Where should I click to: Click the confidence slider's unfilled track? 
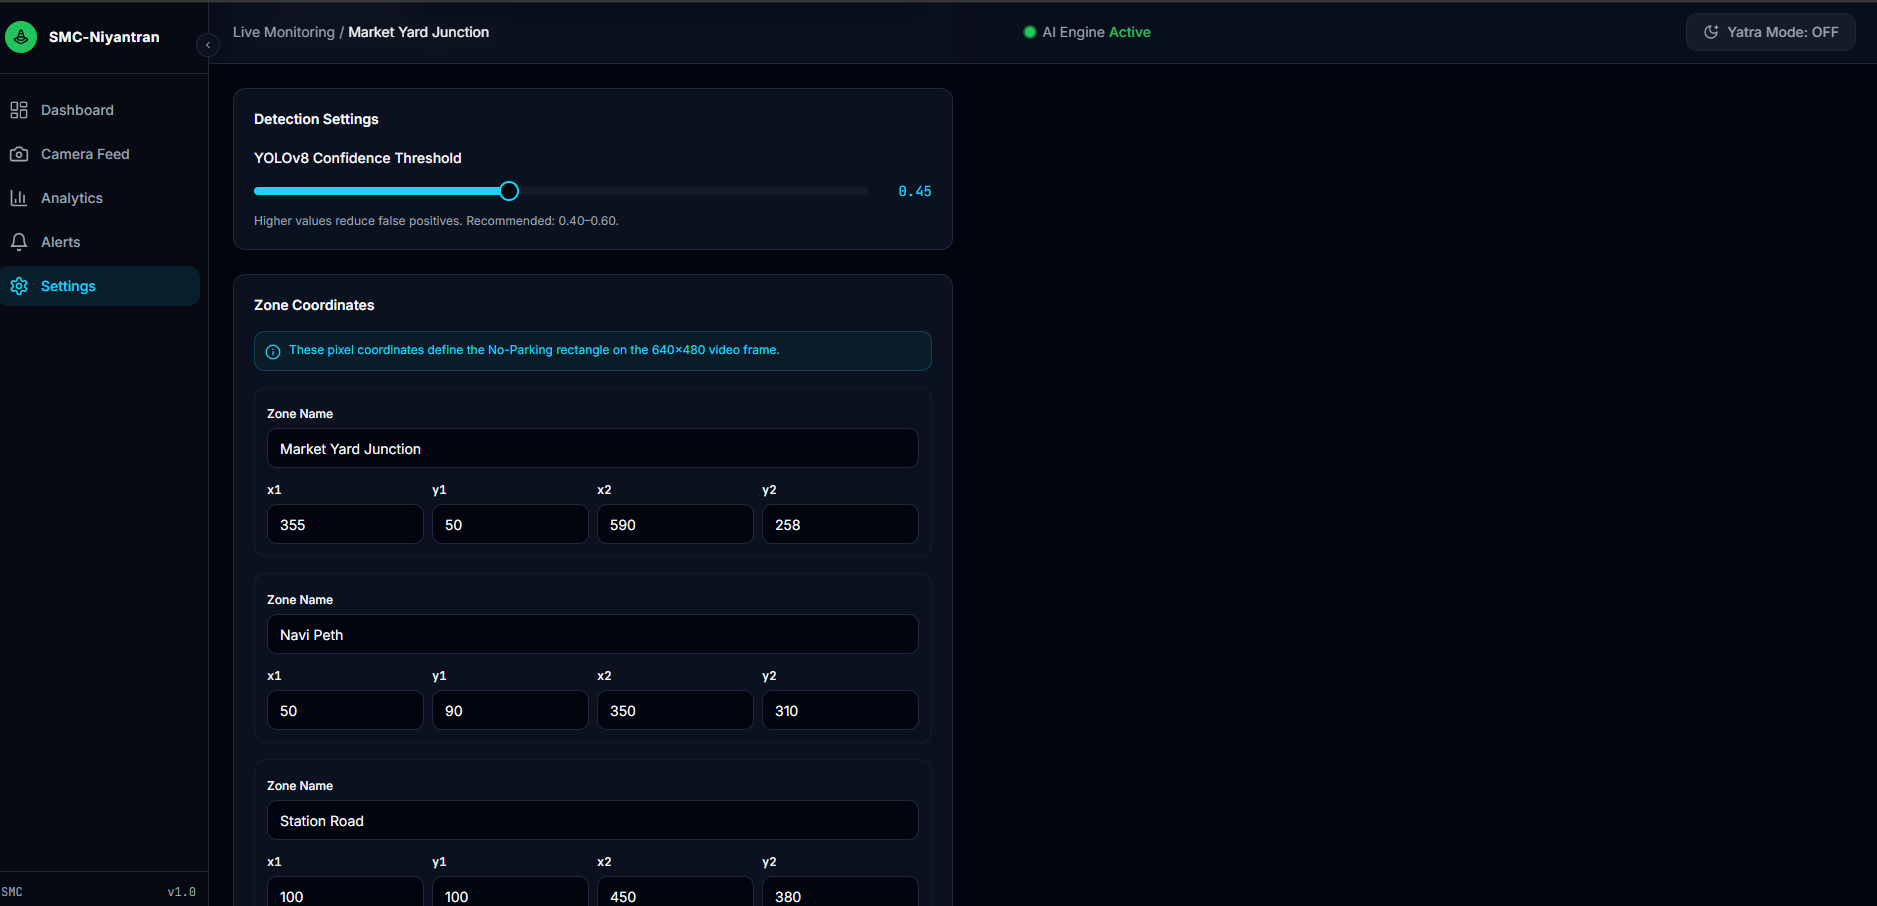click(692, 191)
